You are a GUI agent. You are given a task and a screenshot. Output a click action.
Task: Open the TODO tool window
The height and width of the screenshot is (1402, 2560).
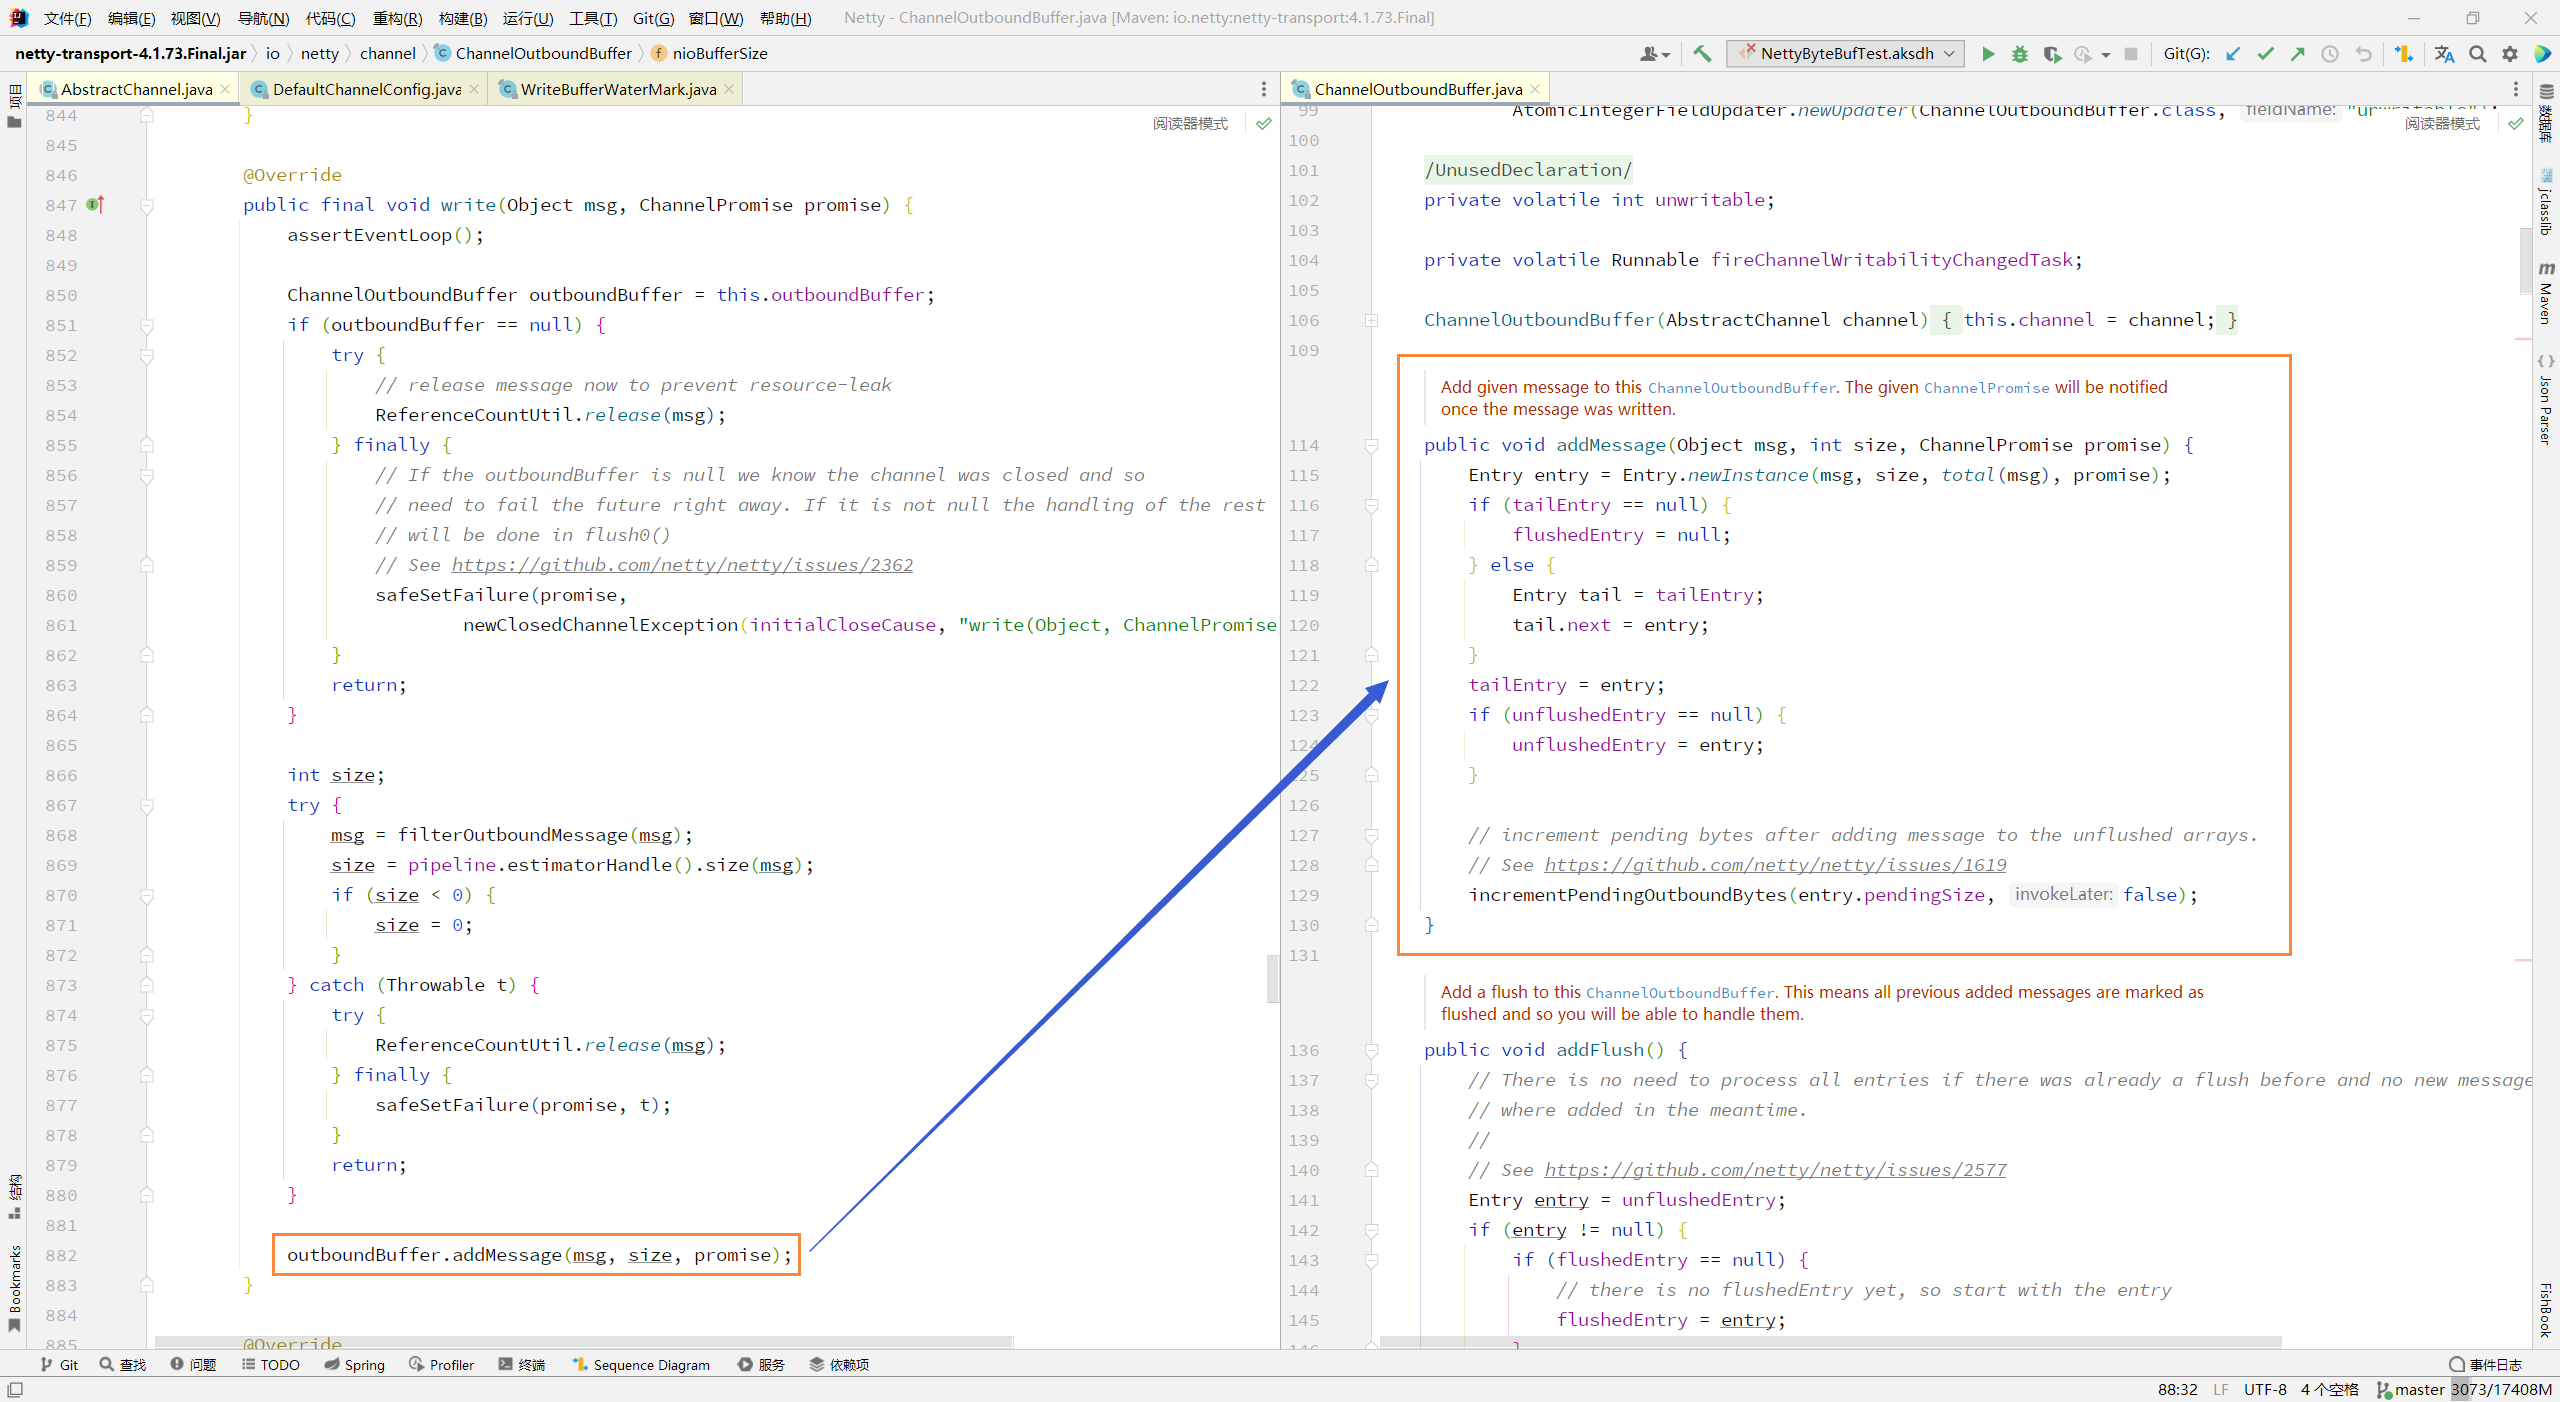point(270,1365)
